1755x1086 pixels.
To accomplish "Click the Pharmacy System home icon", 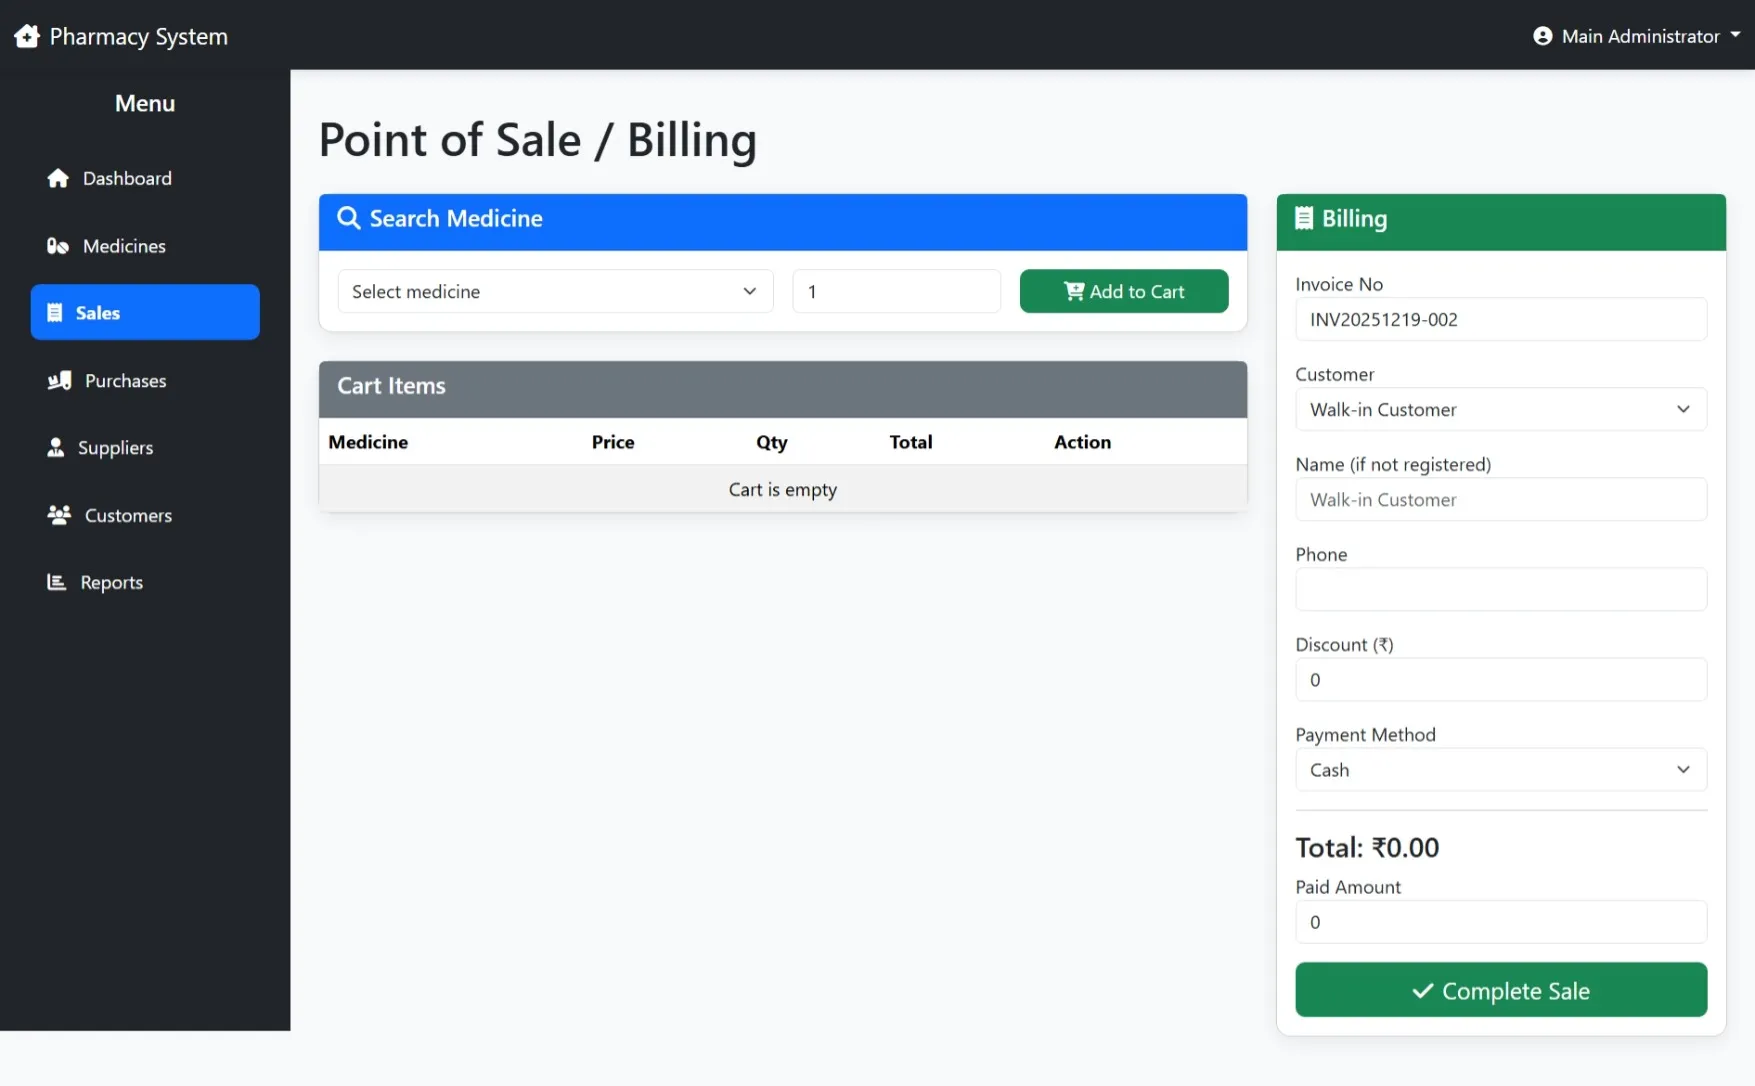I will coord(26,35).
